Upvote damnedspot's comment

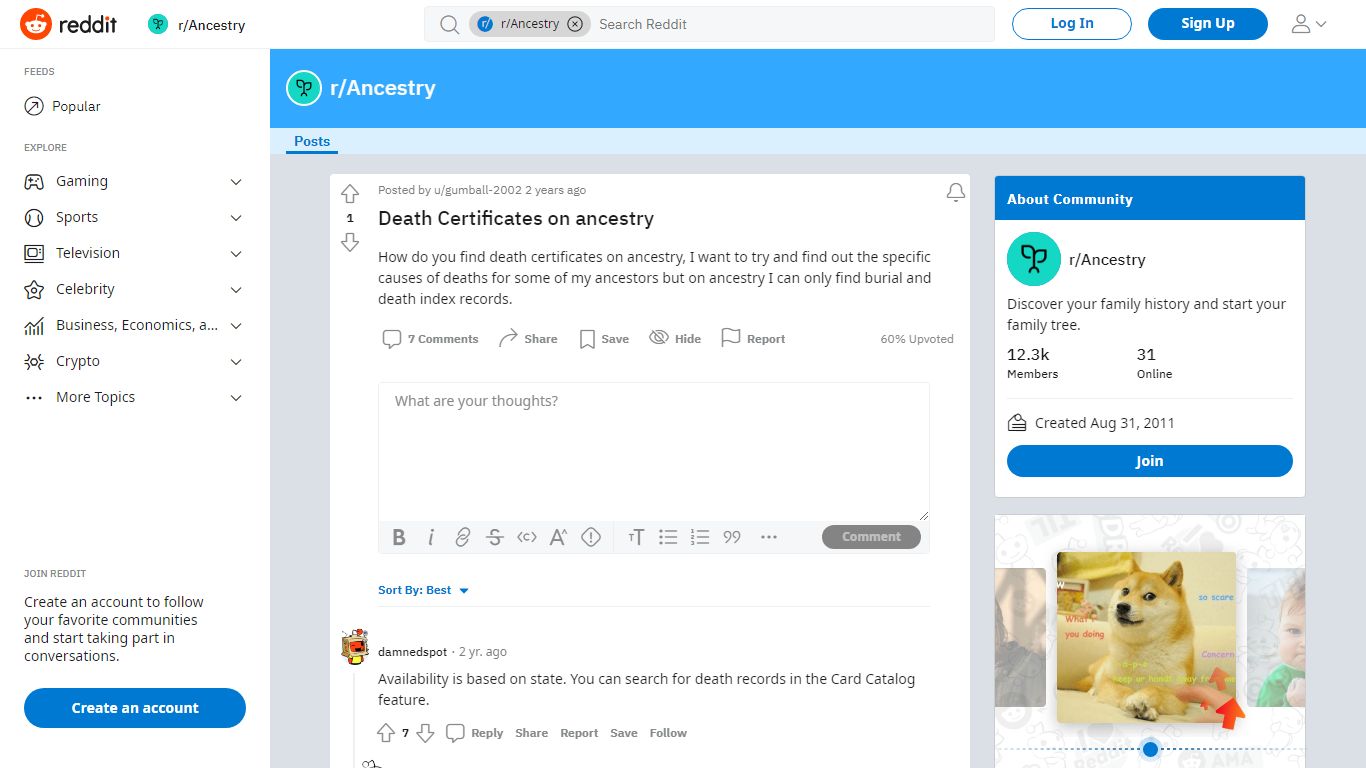(x=386, y=733)
